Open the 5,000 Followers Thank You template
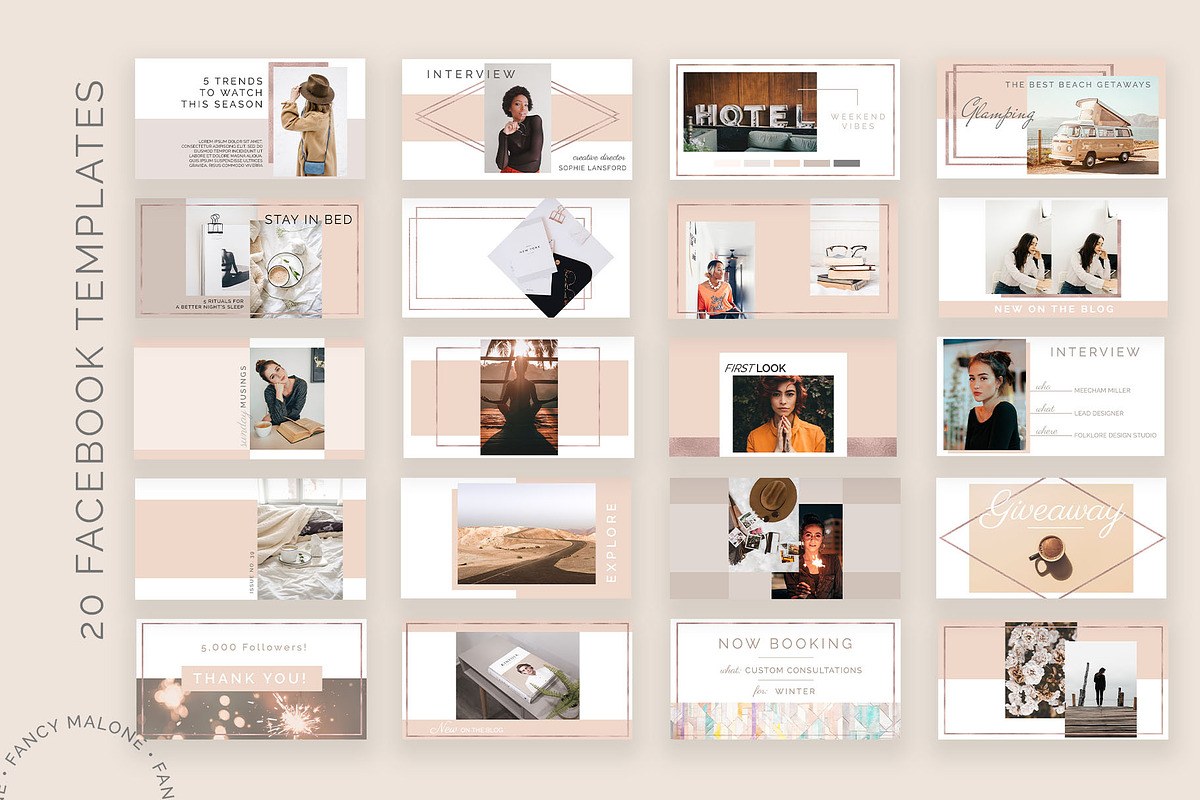 coord(250,679)
